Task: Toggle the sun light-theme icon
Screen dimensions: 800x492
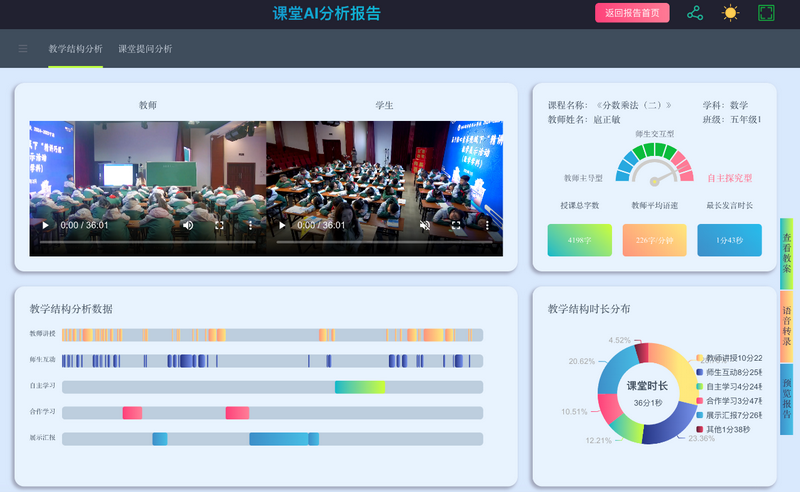Action: click(730, 13)
